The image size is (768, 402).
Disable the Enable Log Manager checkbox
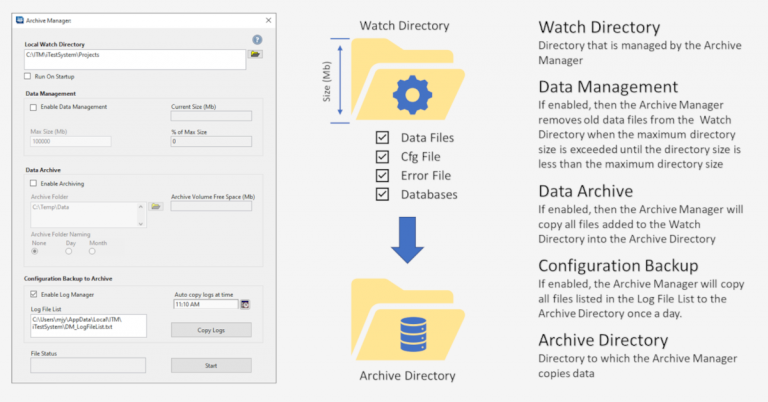click(33, 294)
